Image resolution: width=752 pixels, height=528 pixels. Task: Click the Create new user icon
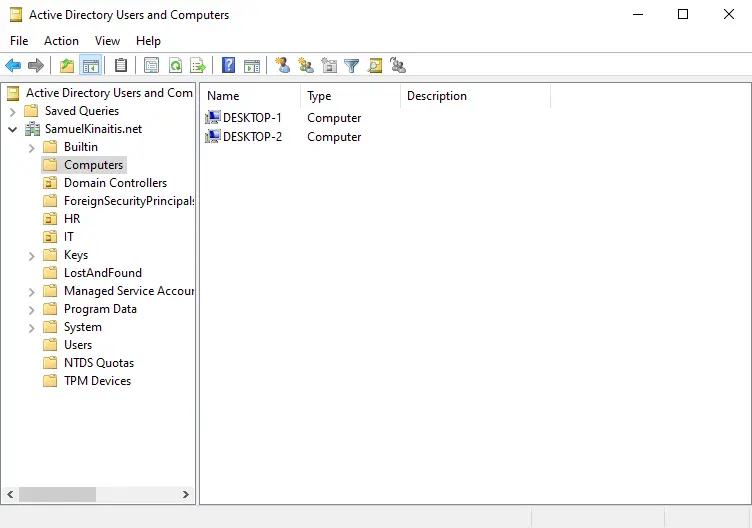click(283, 66)
